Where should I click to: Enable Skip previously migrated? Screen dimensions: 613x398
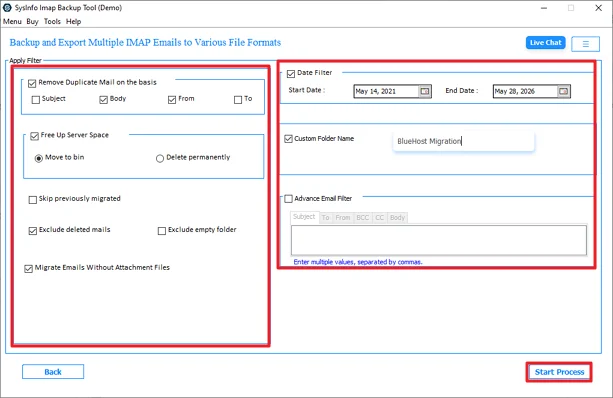[x=33, y=200]
